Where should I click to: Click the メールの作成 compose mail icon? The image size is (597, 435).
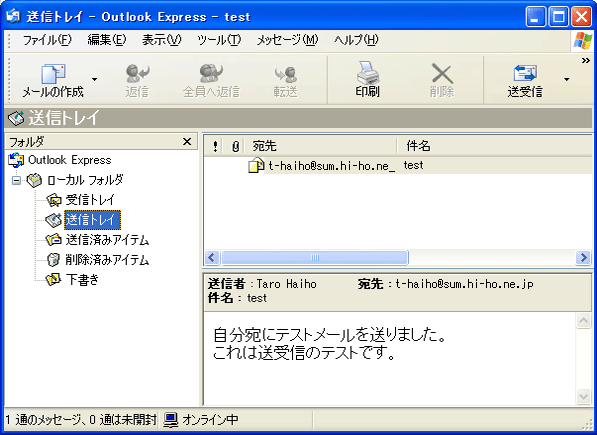(53, 73)
